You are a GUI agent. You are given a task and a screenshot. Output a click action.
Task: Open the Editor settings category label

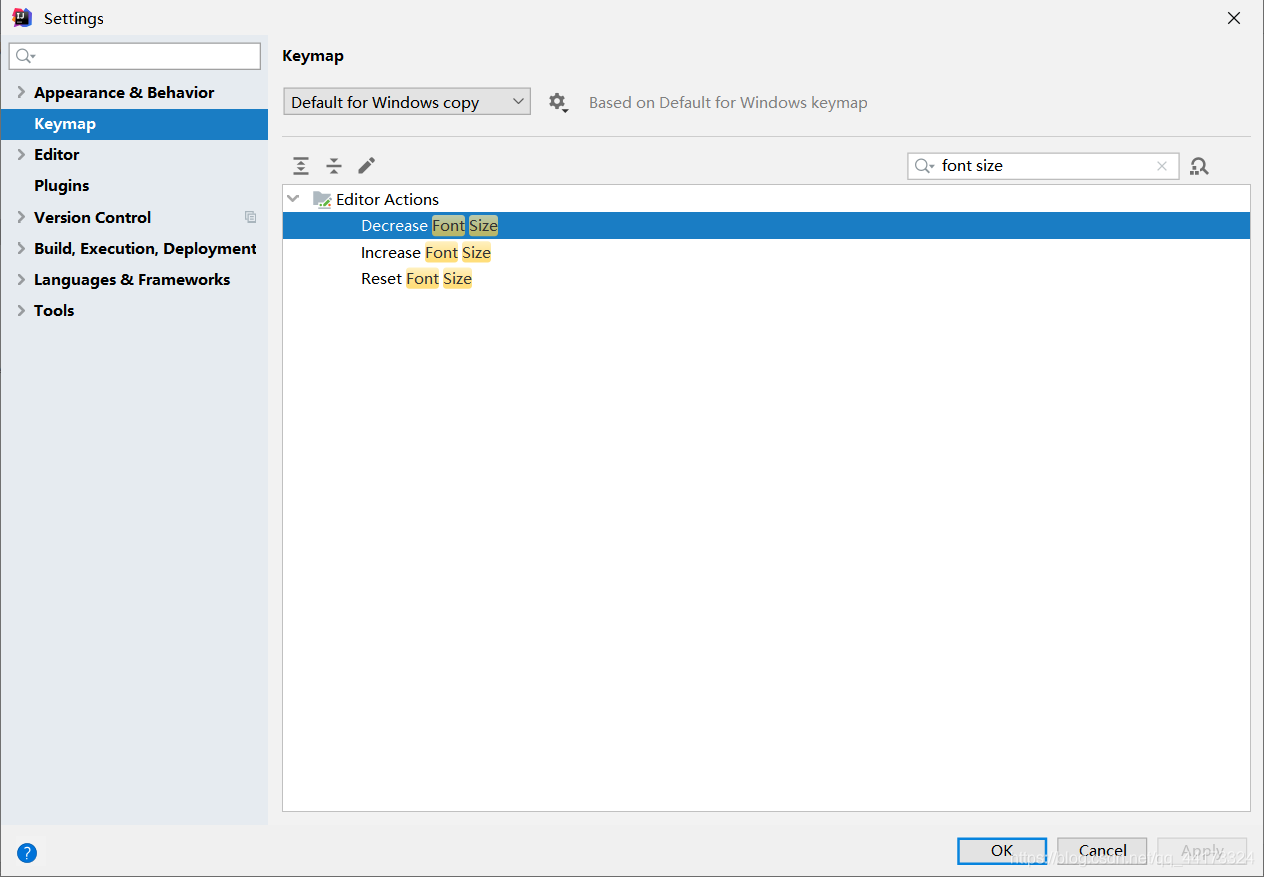point(56,154)
